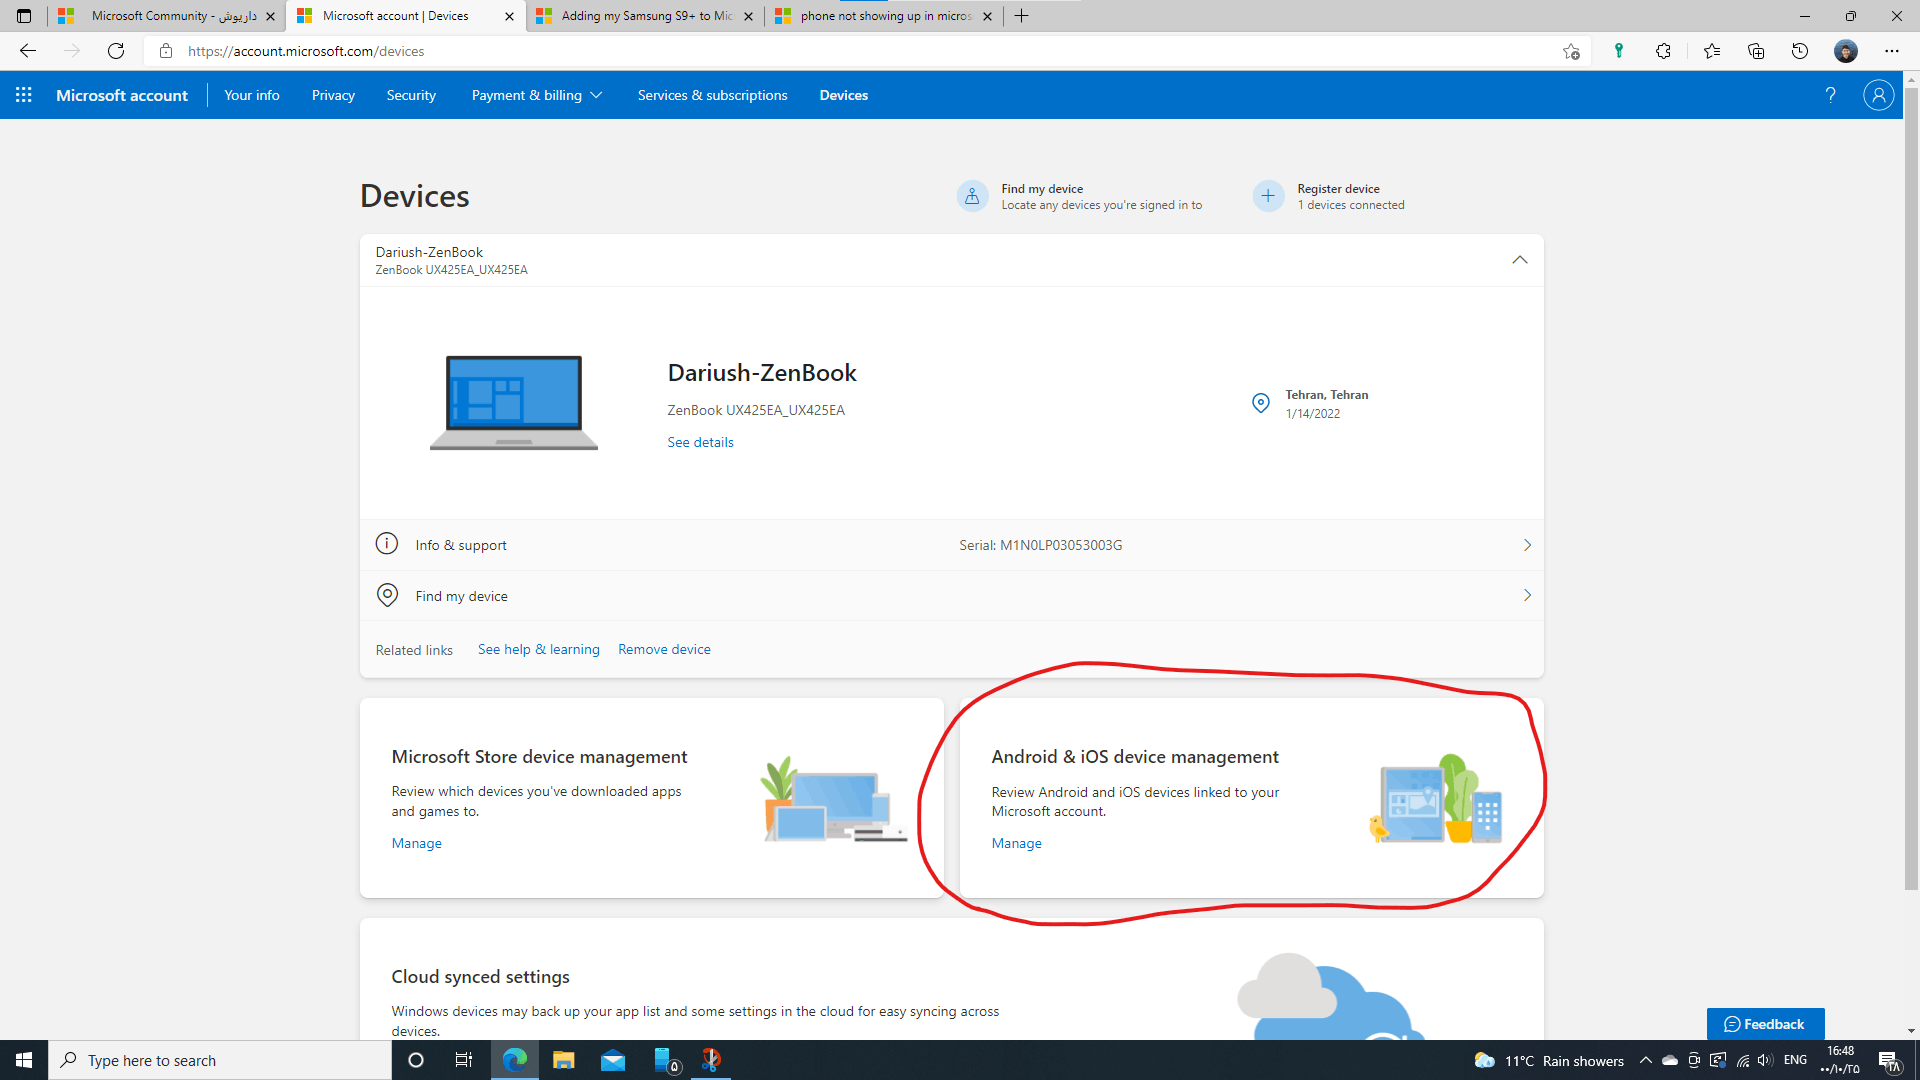Click Remove device link
This screenshot has width=1920, height=1080.
click(664, 649)
